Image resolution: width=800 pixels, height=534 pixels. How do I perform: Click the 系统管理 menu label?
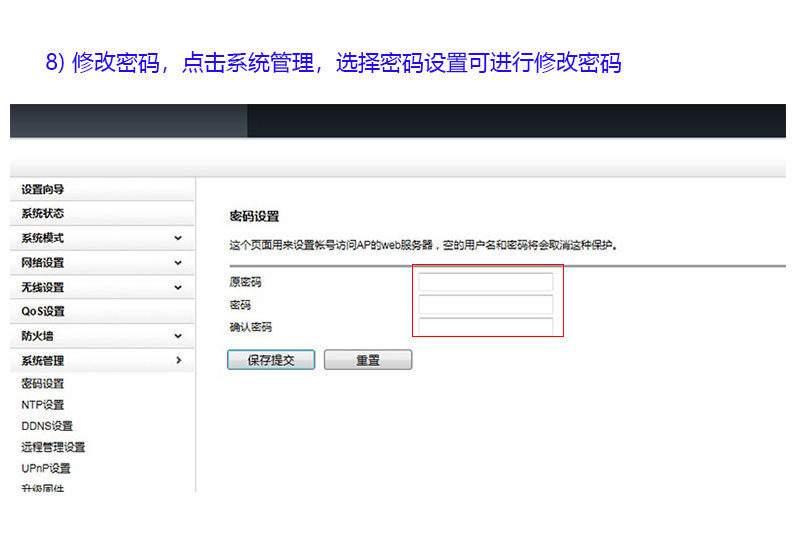[43, 361]
